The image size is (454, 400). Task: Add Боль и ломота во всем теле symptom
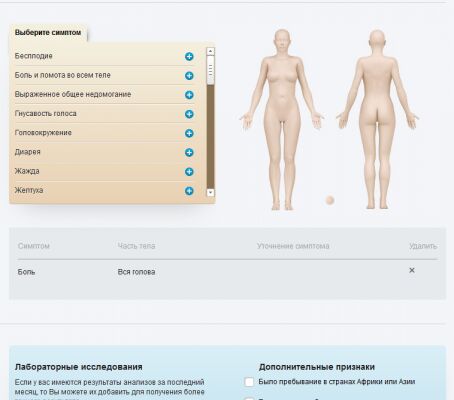pyautogui.click(x=189, y=76)
